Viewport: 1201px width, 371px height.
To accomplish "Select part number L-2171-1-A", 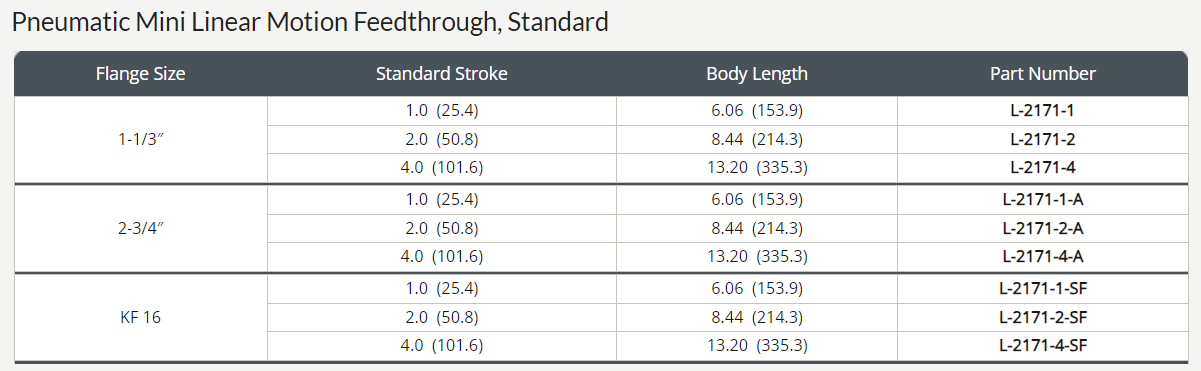I will tap(1042, 199).
